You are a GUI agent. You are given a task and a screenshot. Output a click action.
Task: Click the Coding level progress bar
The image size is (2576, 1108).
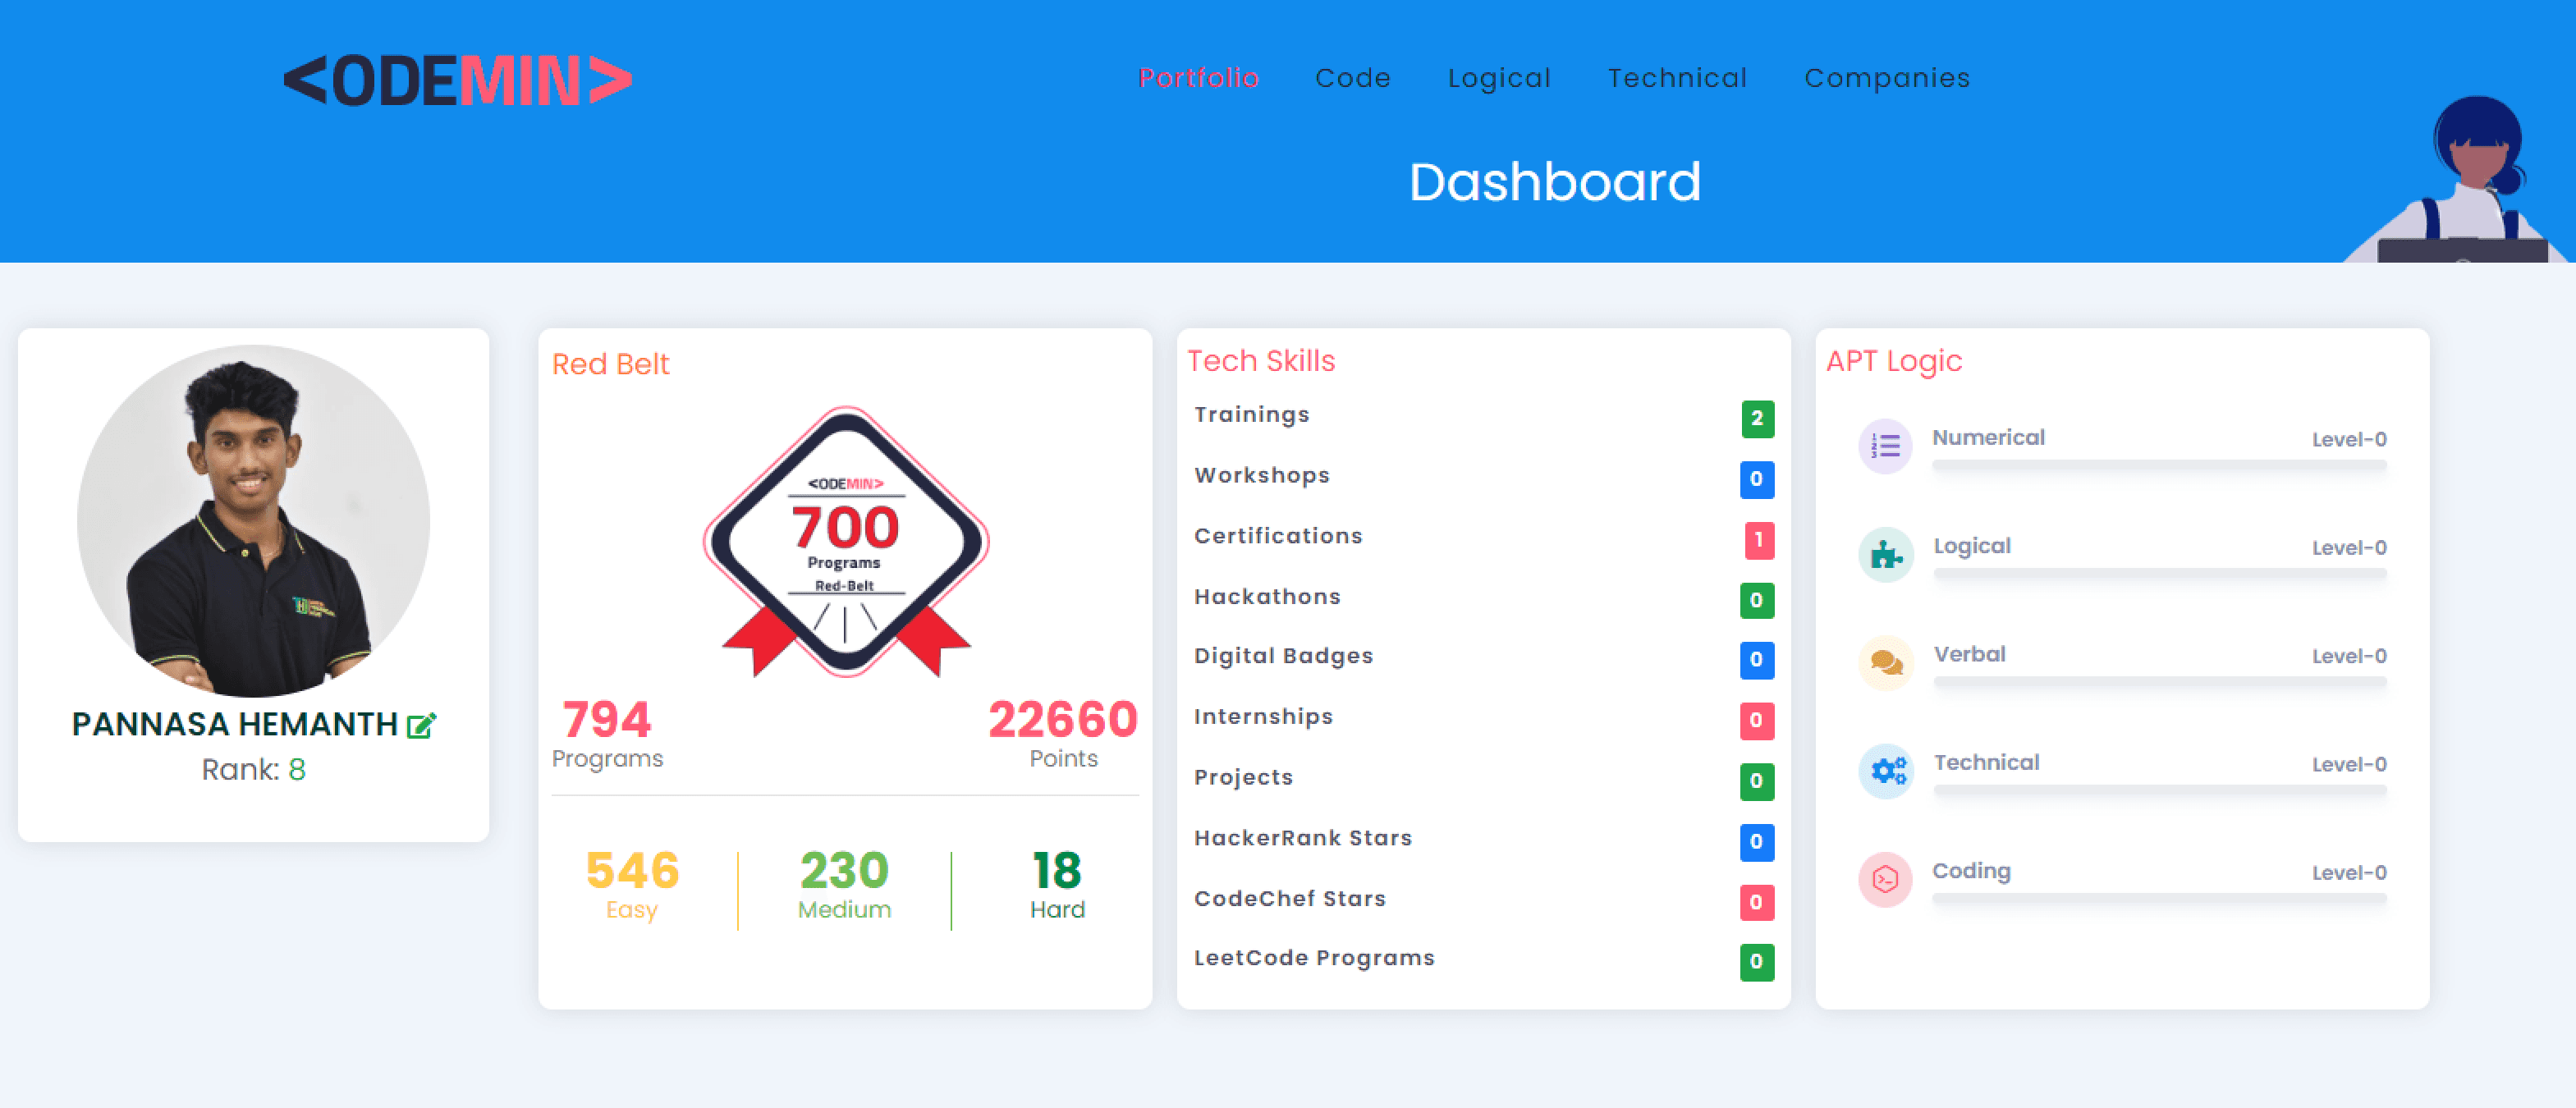pyautogui.click(x=2158, y=898)
